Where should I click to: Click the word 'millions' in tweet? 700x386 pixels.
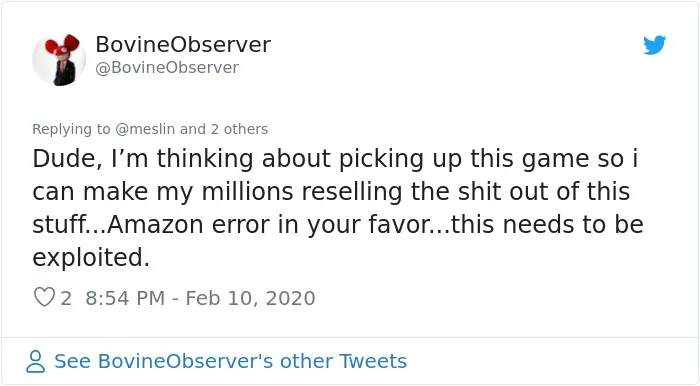(x=247, y=192)
